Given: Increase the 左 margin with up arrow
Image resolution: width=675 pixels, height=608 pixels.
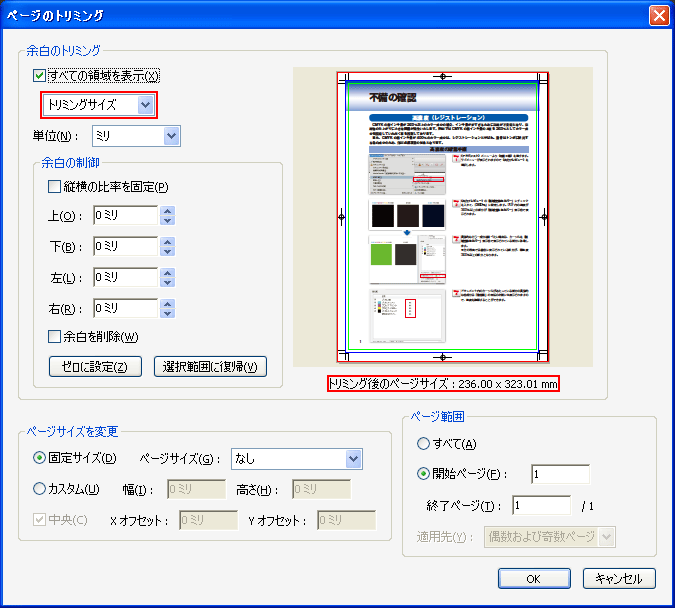Looking at the screenshot, I should [168, 273].
